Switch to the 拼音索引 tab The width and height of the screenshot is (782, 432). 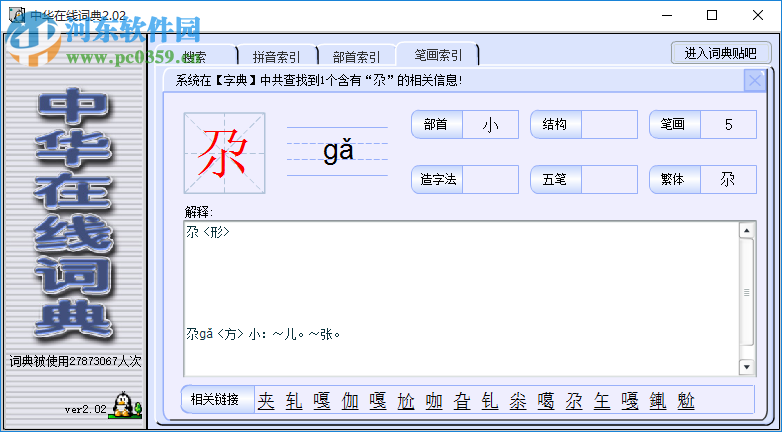click(277, 57)
